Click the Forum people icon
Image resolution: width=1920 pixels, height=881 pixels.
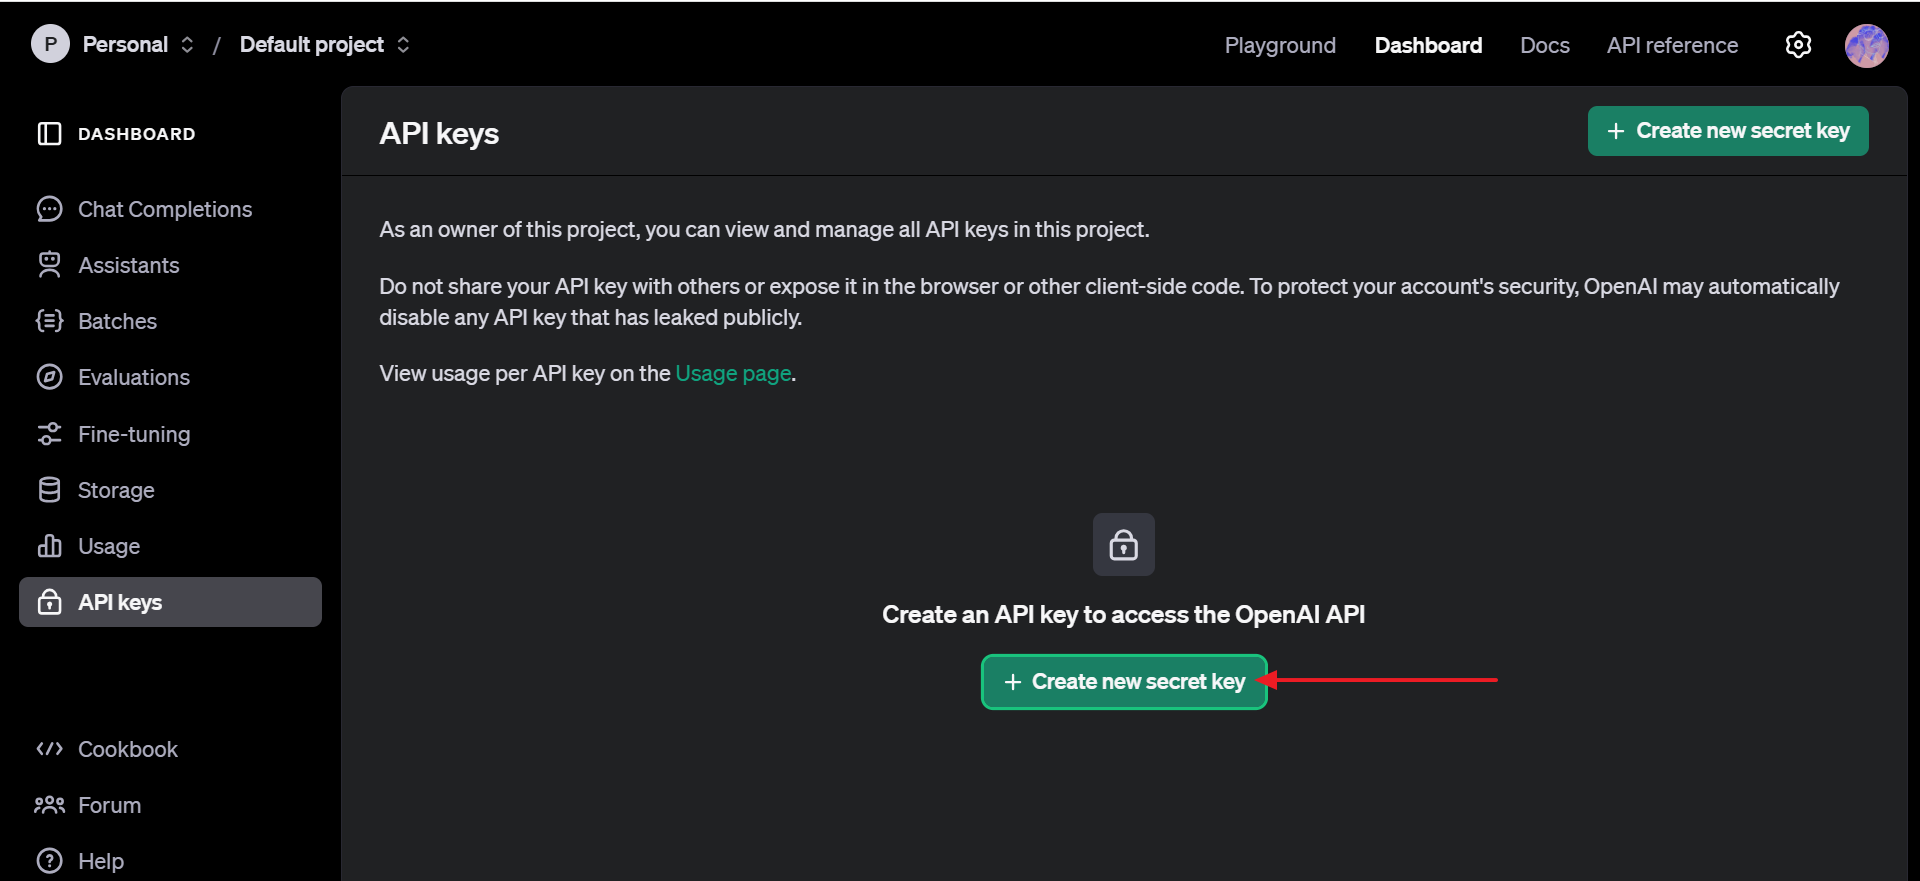(x=49, y=805)
